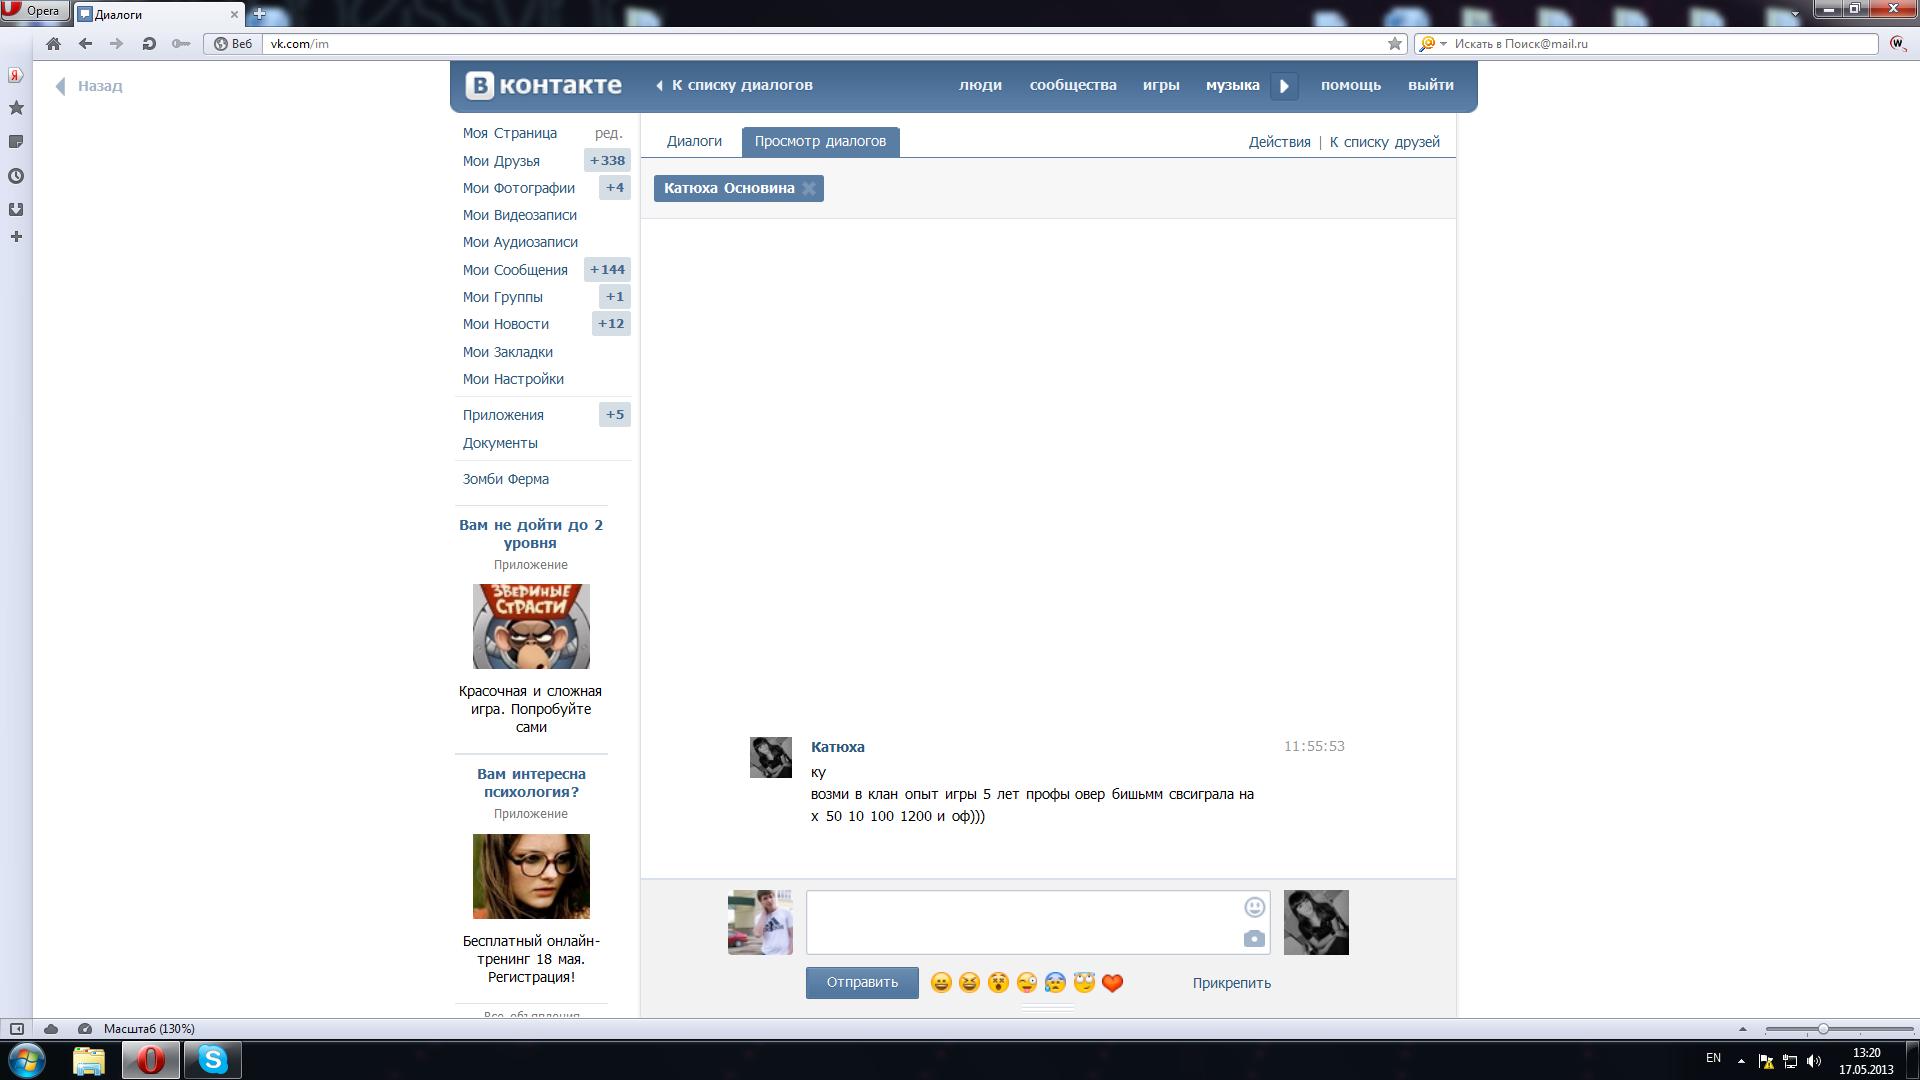Click the Home button in Opera toolbar
1920x1080 pixels.
(53, 44)
